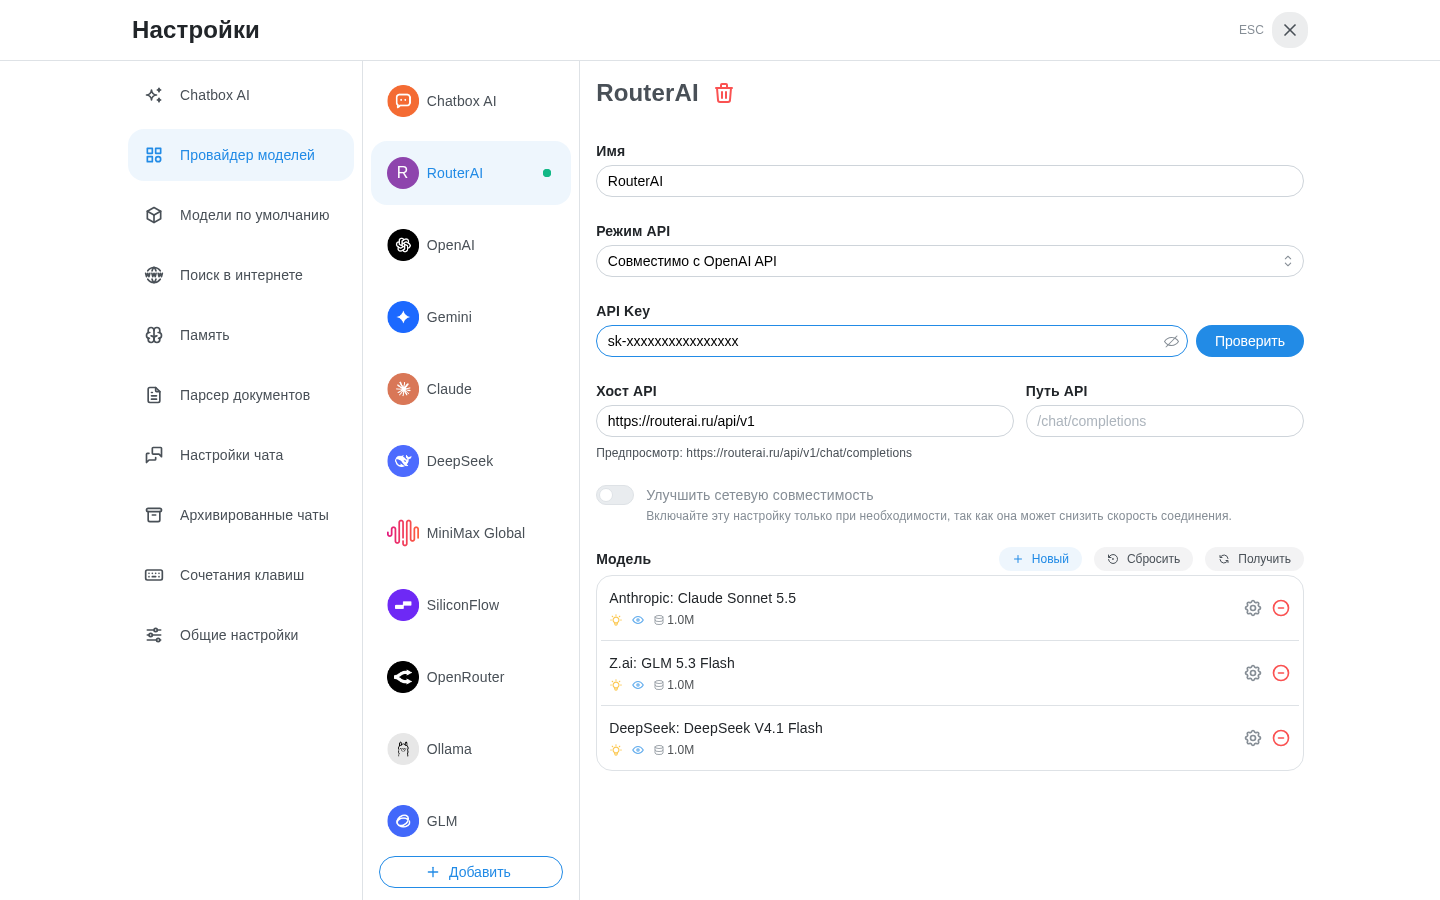Viewport: 1440px width, 900px height.
Task: Click the SiliconFlow provider logo
Action: pos(403,605)
